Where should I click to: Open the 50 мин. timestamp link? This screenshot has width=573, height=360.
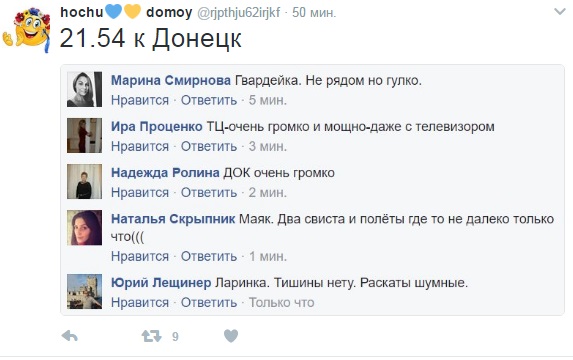pos(314,12)
